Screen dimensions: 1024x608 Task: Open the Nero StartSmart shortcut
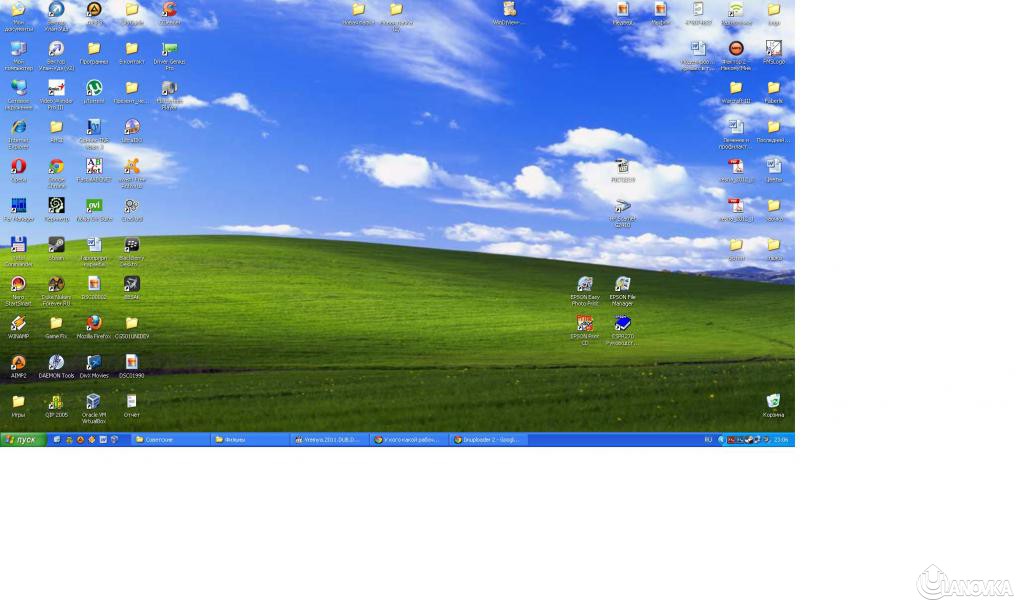(18, 291)
